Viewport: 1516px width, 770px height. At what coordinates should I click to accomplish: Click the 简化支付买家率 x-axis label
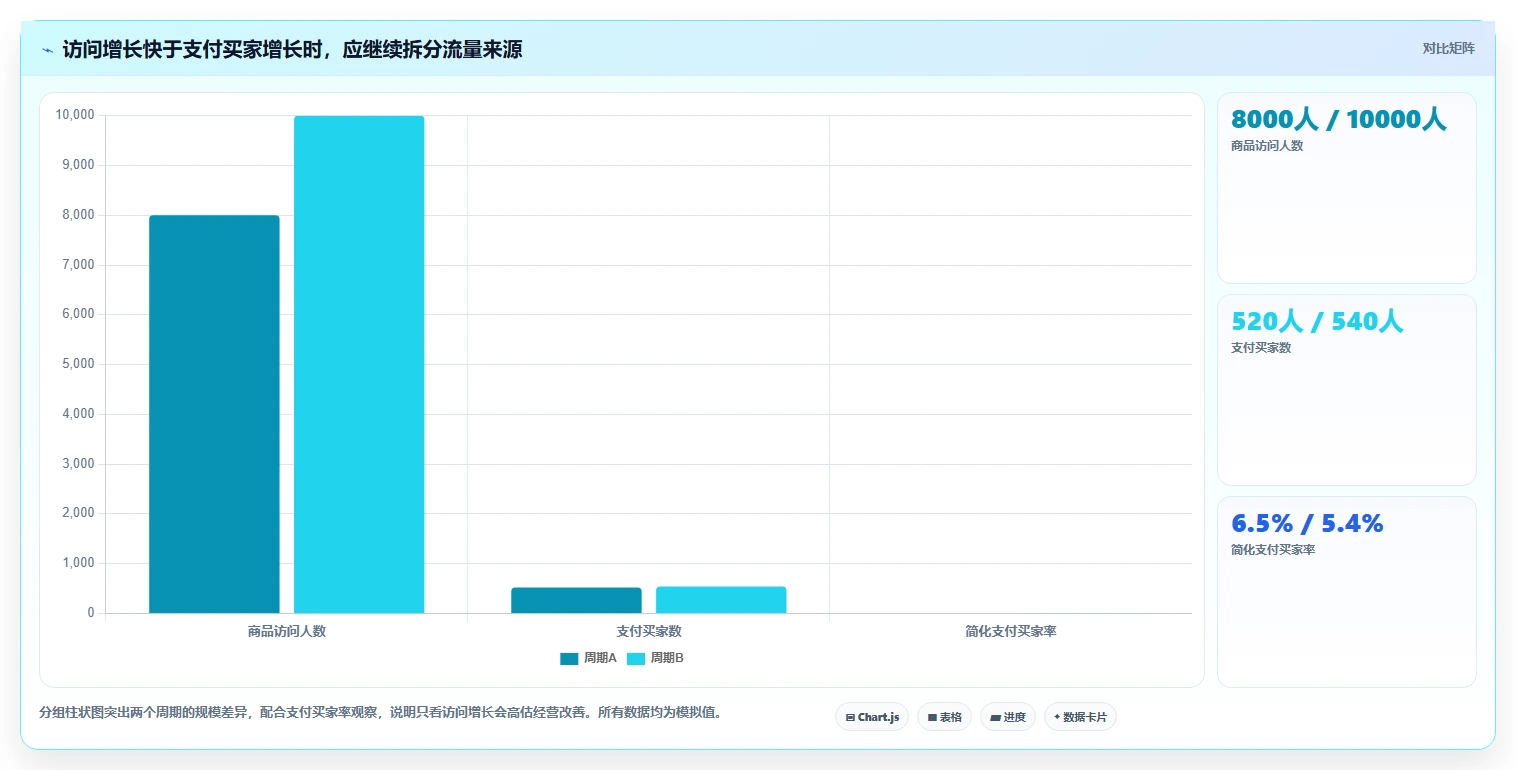click(1011, 631)
